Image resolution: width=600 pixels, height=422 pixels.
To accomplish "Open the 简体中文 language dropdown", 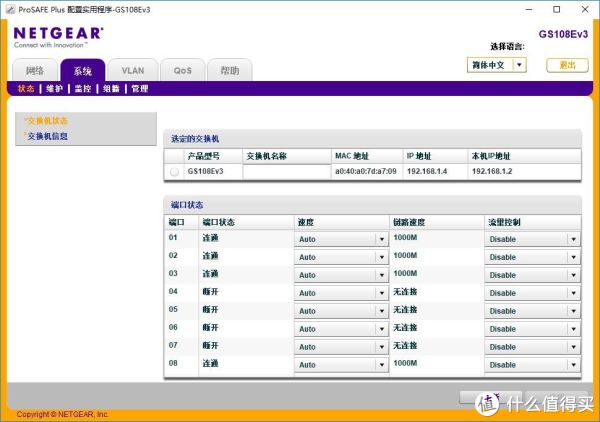I will (x=497, y=65).
